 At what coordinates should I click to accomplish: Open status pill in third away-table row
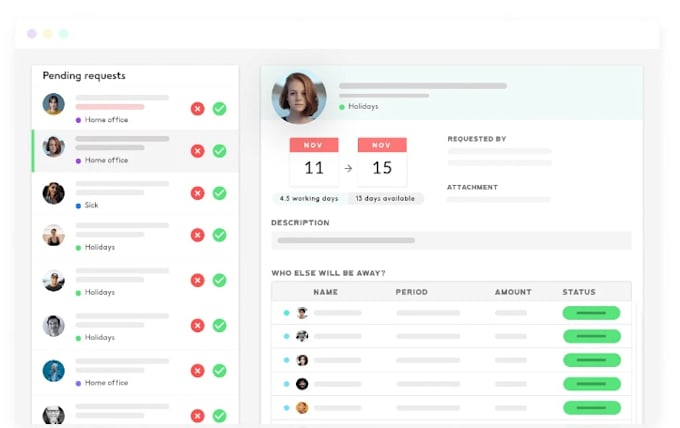click(x=591, y=360)
